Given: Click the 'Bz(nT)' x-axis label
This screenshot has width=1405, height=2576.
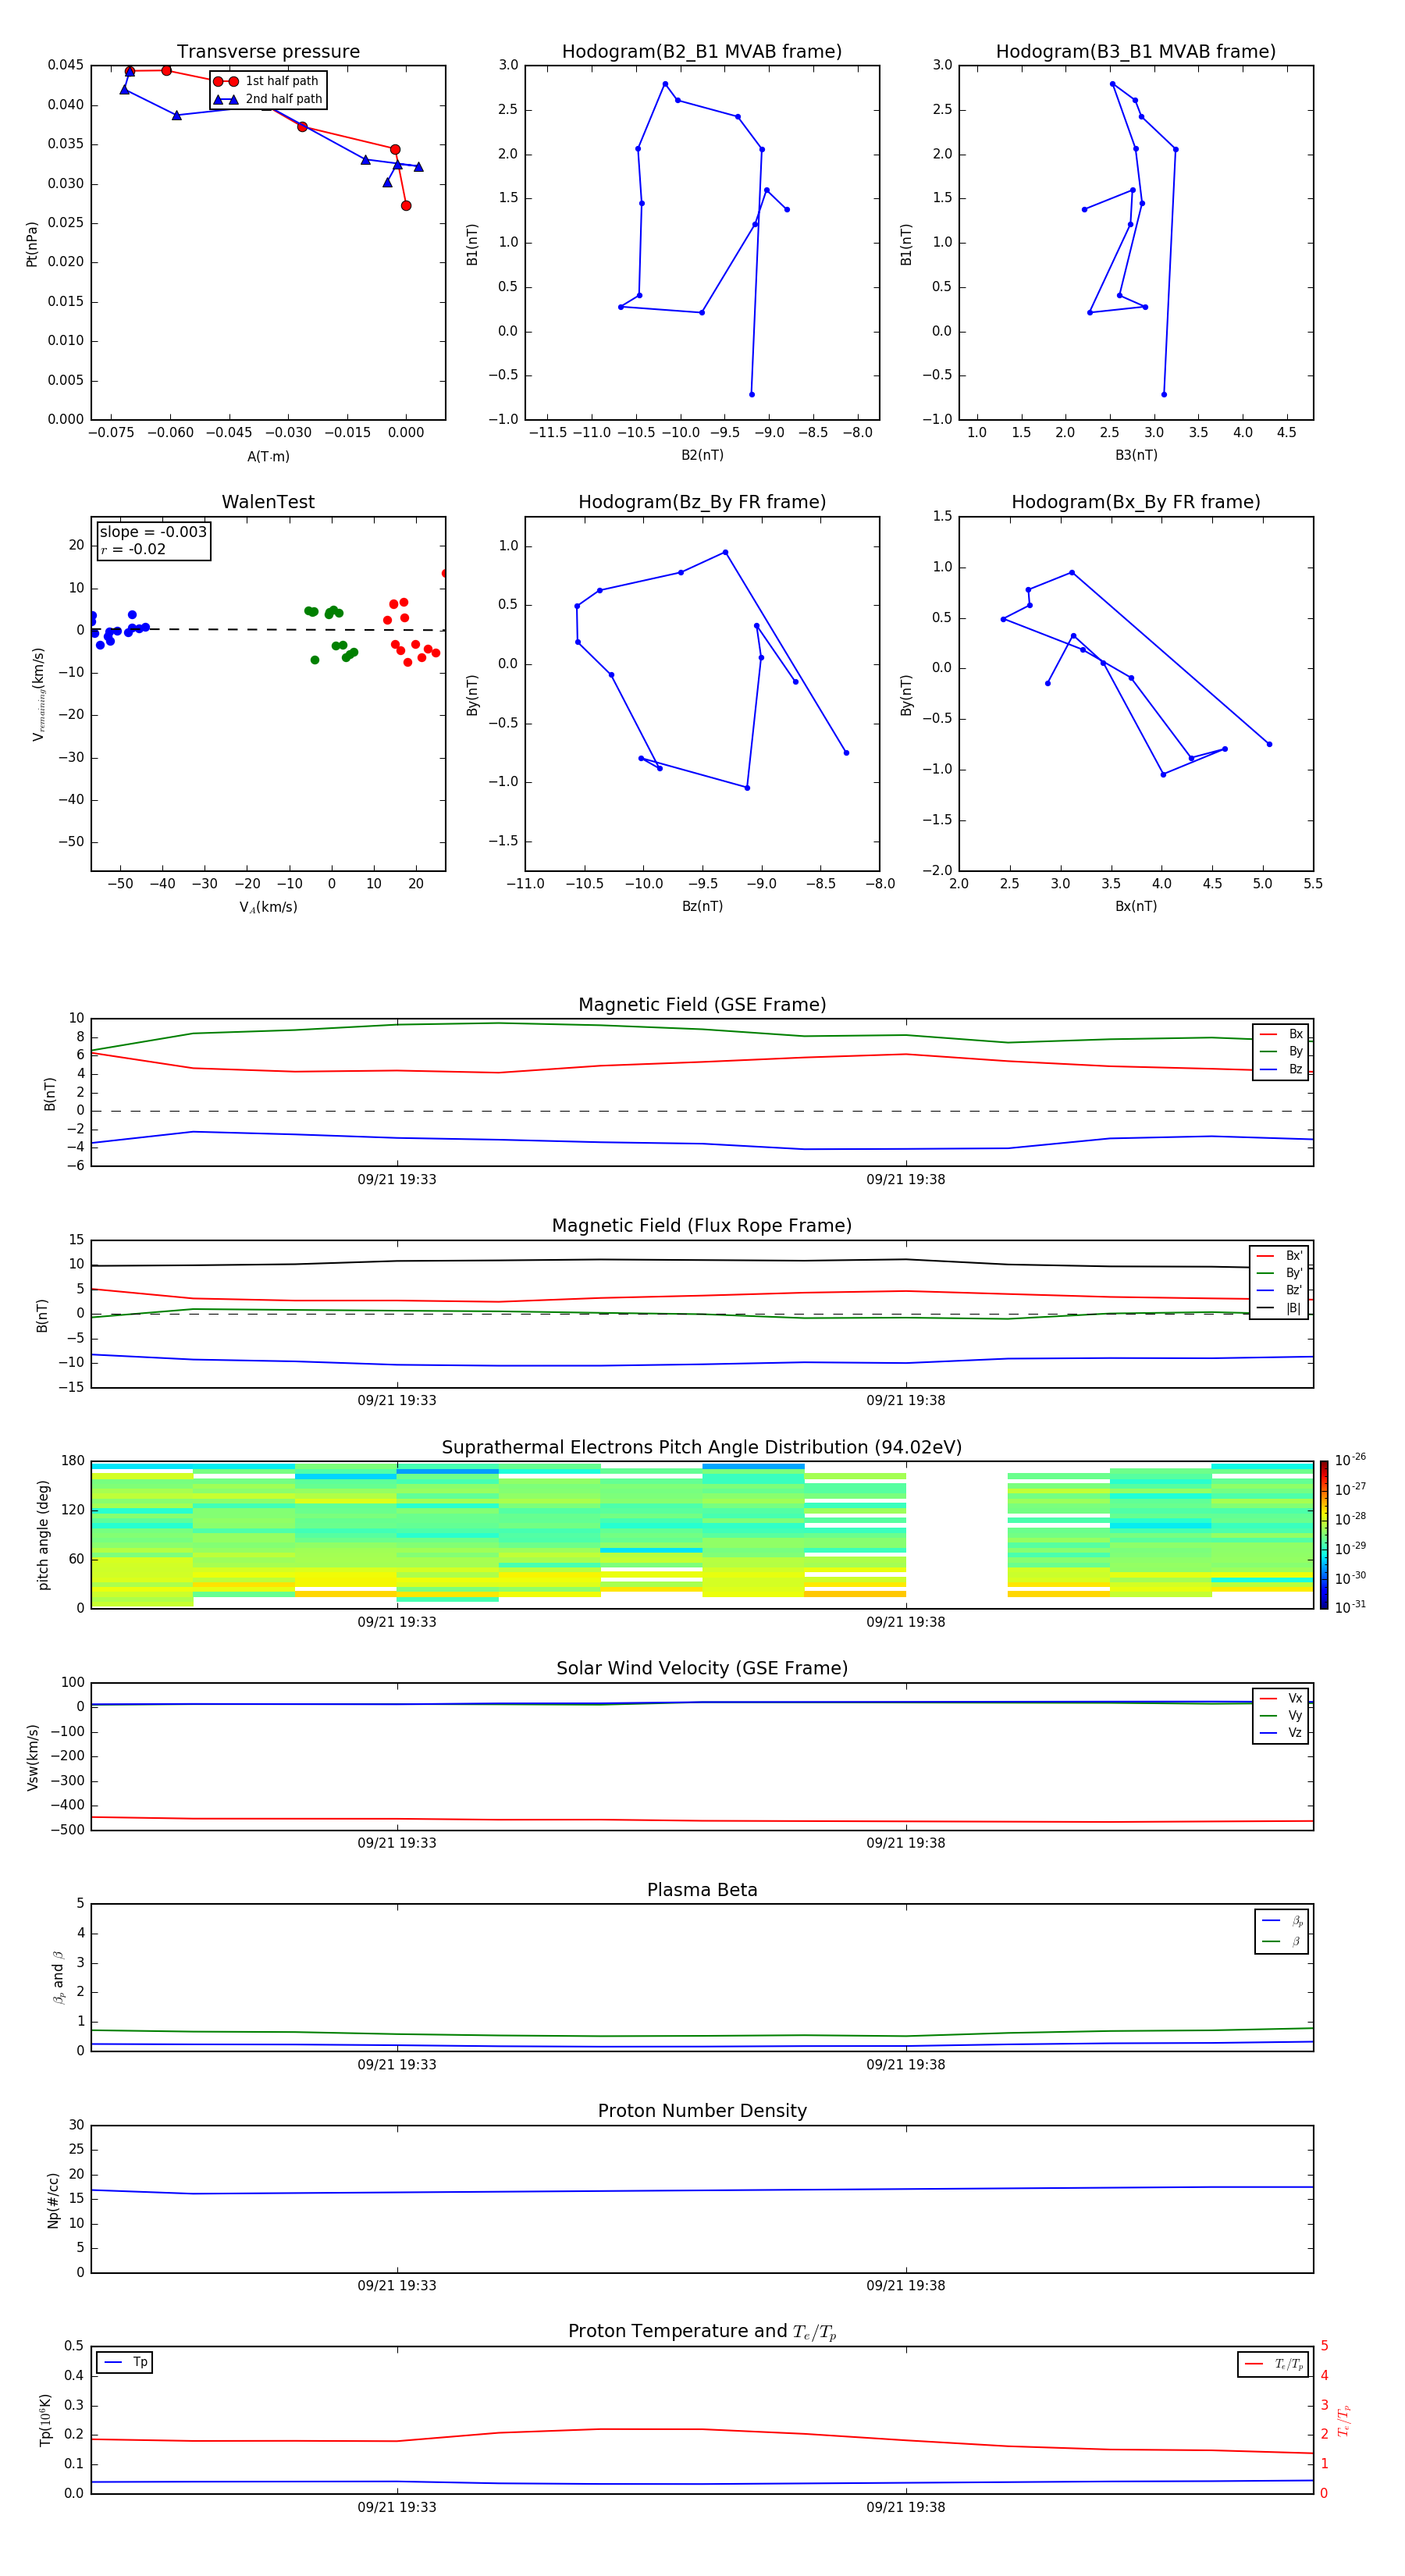Looking at the screenshot, I should (x=702, y=906).
